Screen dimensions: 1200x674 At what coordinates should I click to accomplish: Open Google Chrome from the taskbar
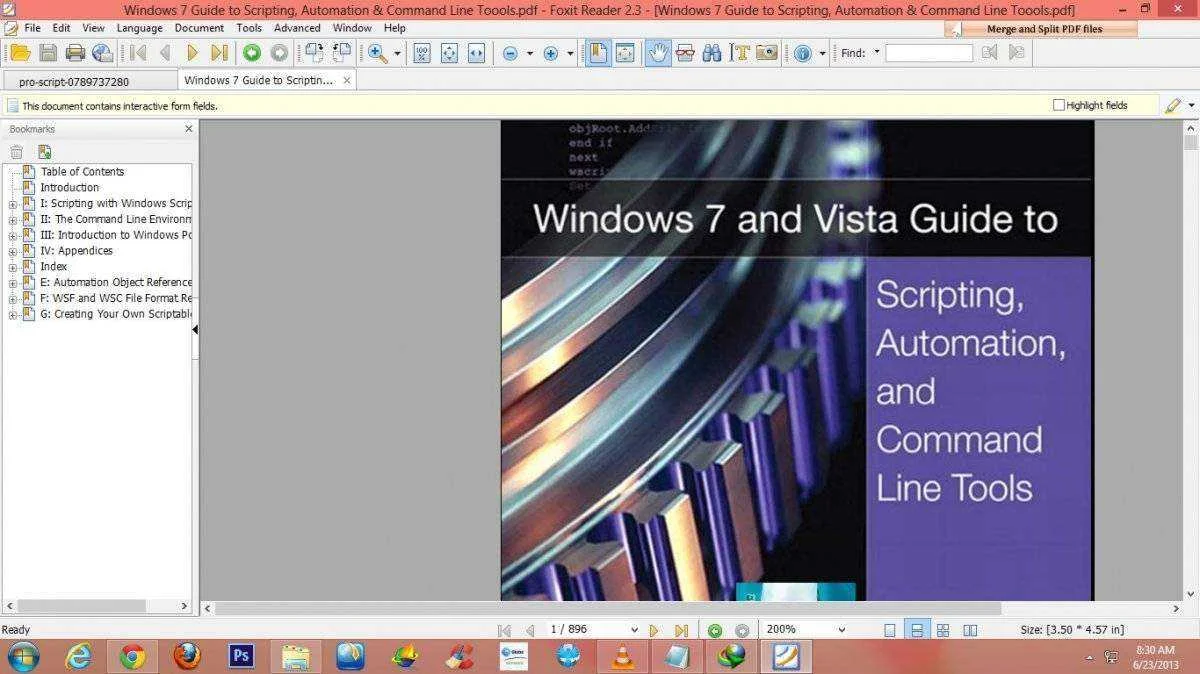pyautogui.click(x=132, y=657)
